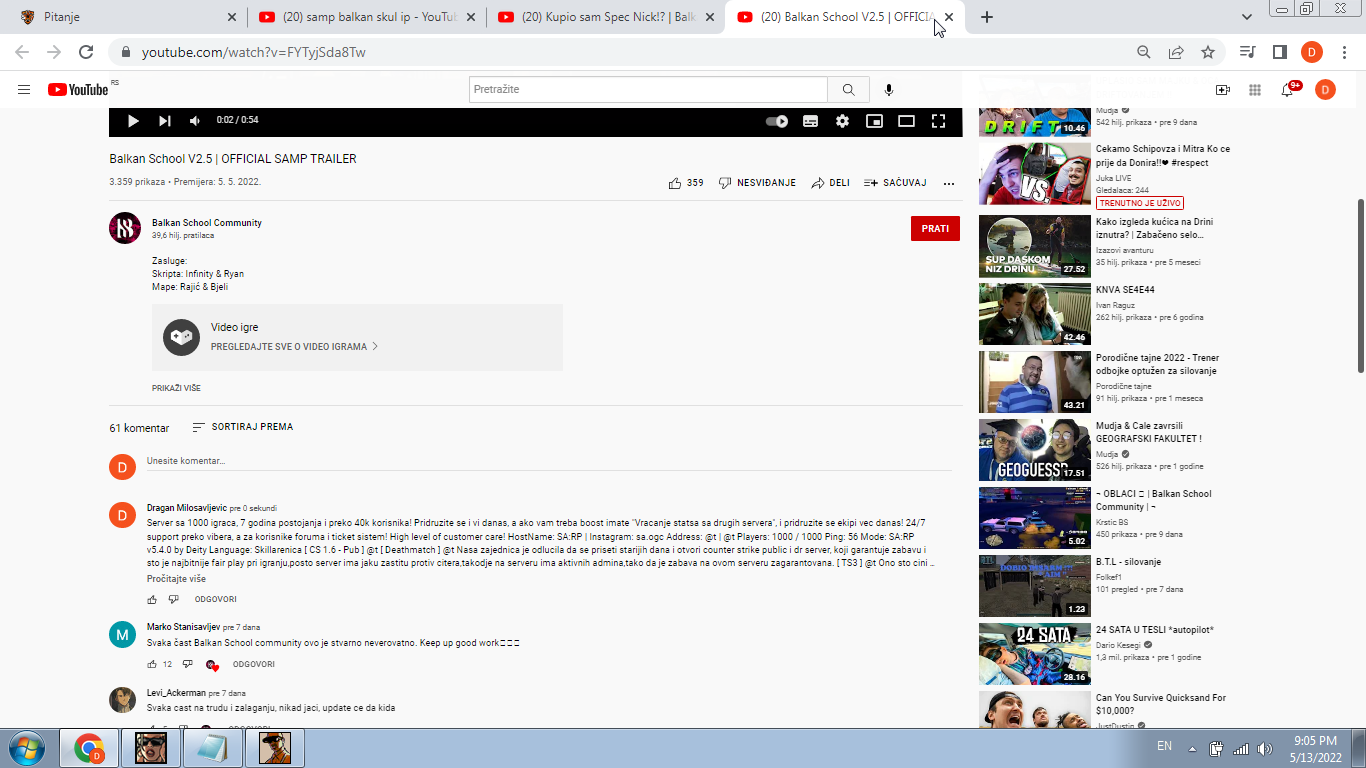Save video with SAČUVAJ button
1366x768 pixels.
(x=895, y=183)
